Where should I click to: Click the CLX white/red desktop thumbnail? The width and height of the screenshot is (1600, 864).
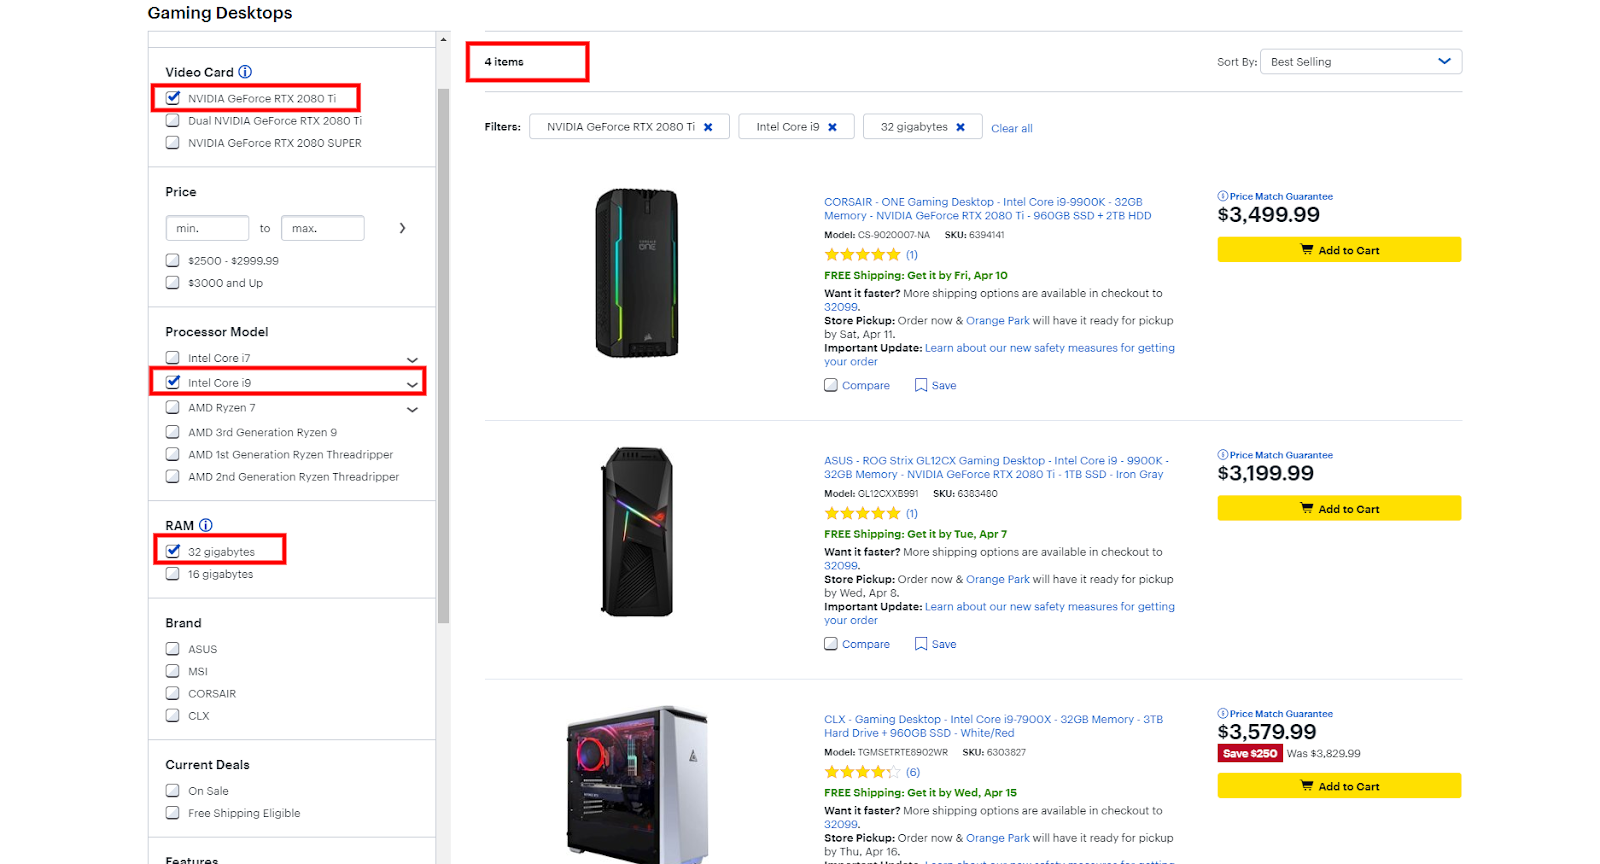pos(638,785)
